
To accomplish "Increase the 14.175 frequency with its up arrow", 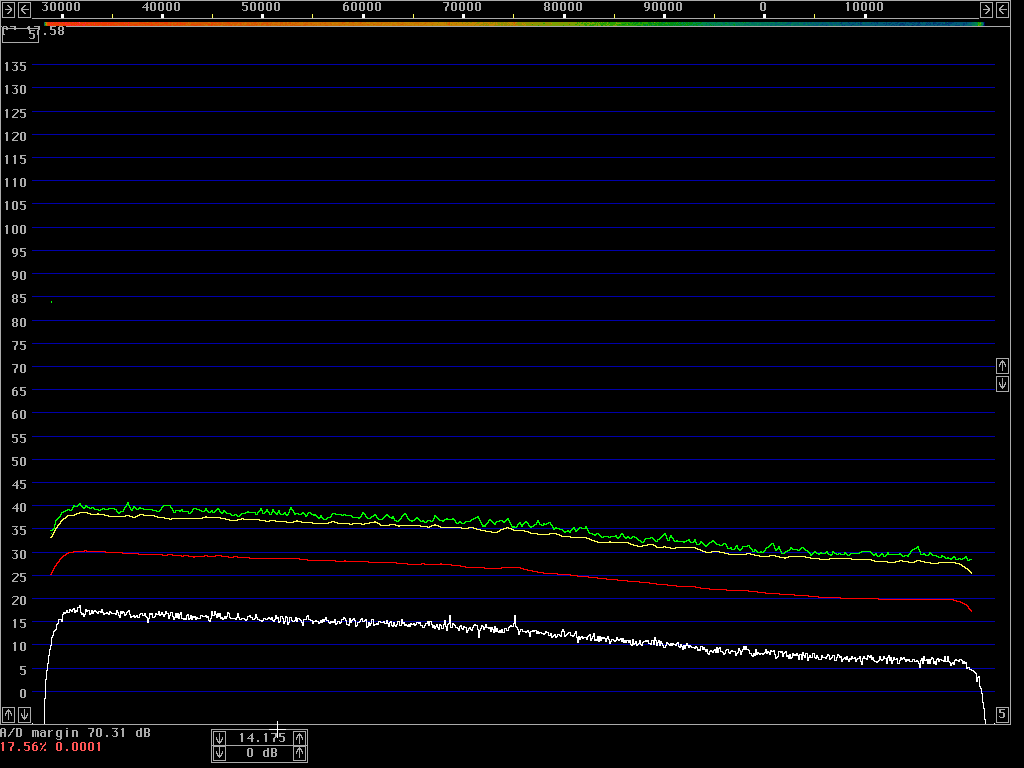I will (x=300, y=738).
